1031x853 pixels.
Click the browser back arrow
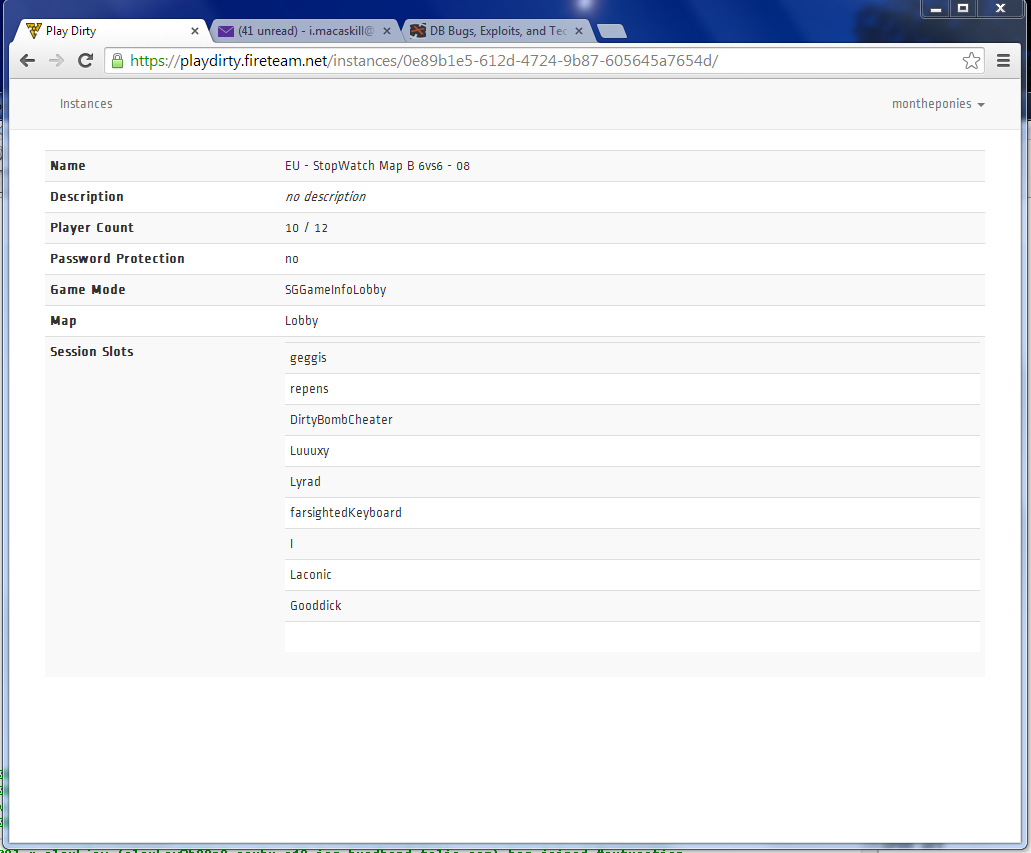click(27, 61)
